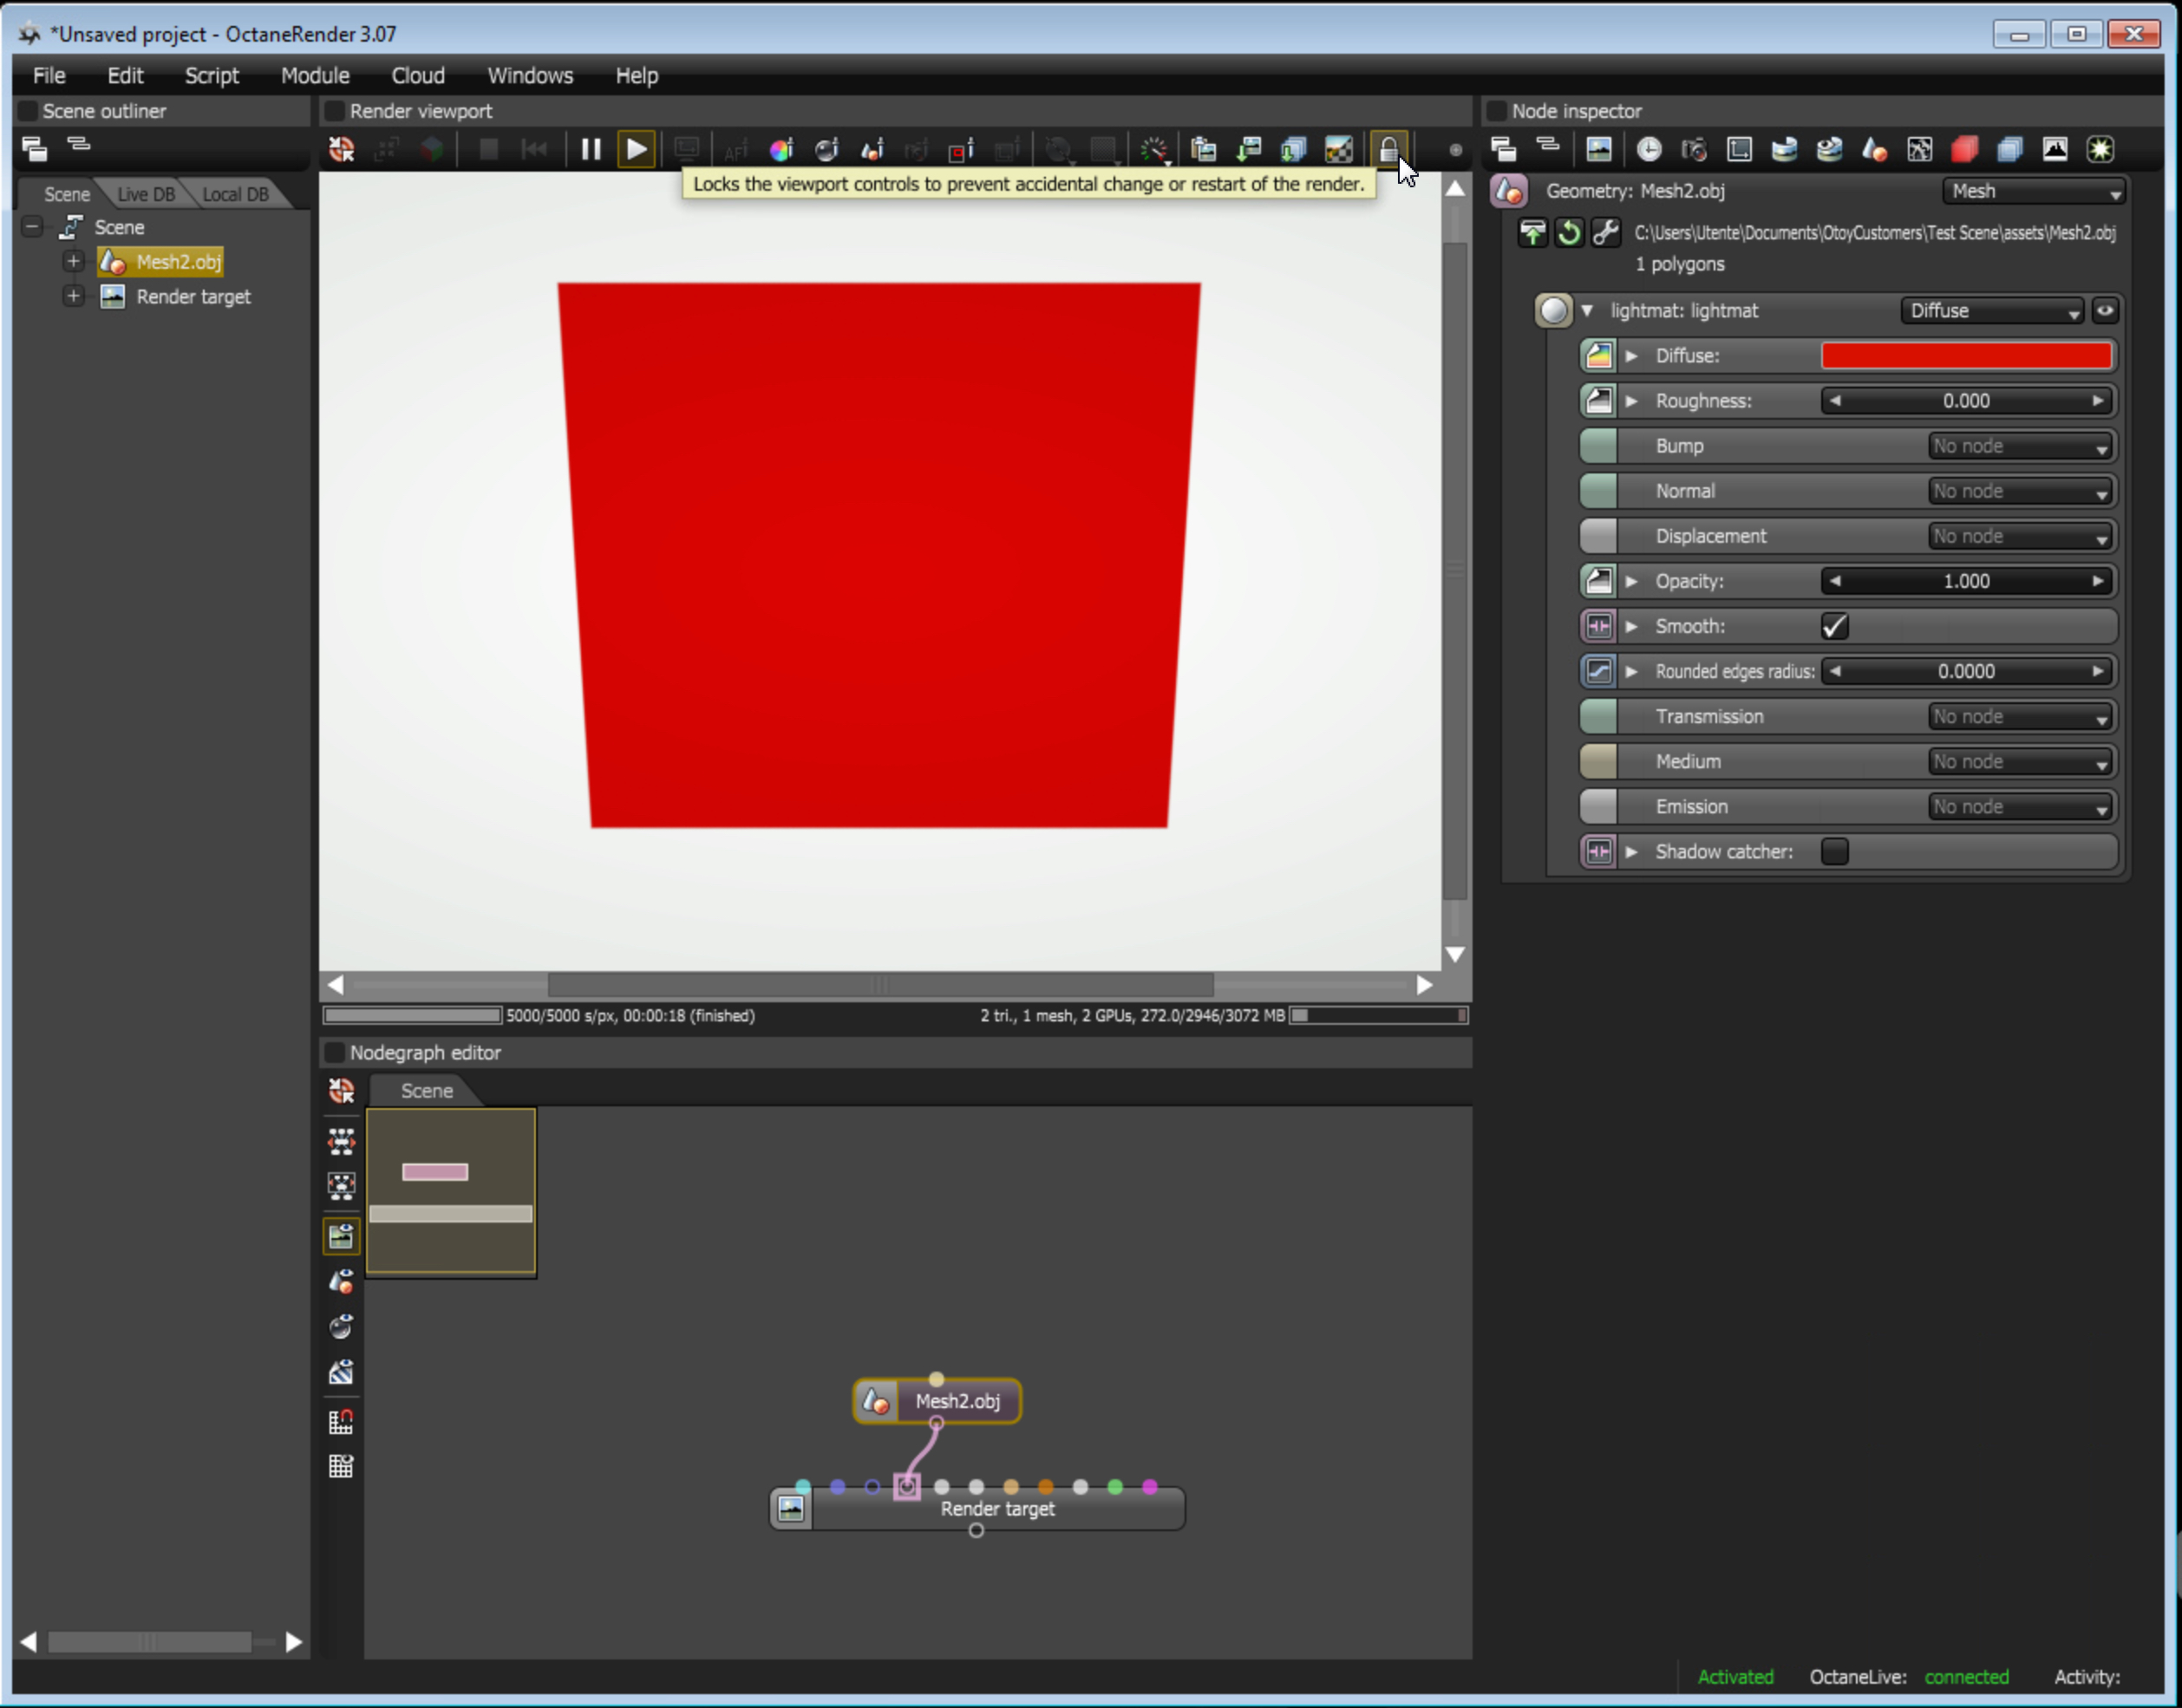Viewport: 2182px width, 1708px height.
Task: Click the viewport lock icon
Action: point(1388,150)
